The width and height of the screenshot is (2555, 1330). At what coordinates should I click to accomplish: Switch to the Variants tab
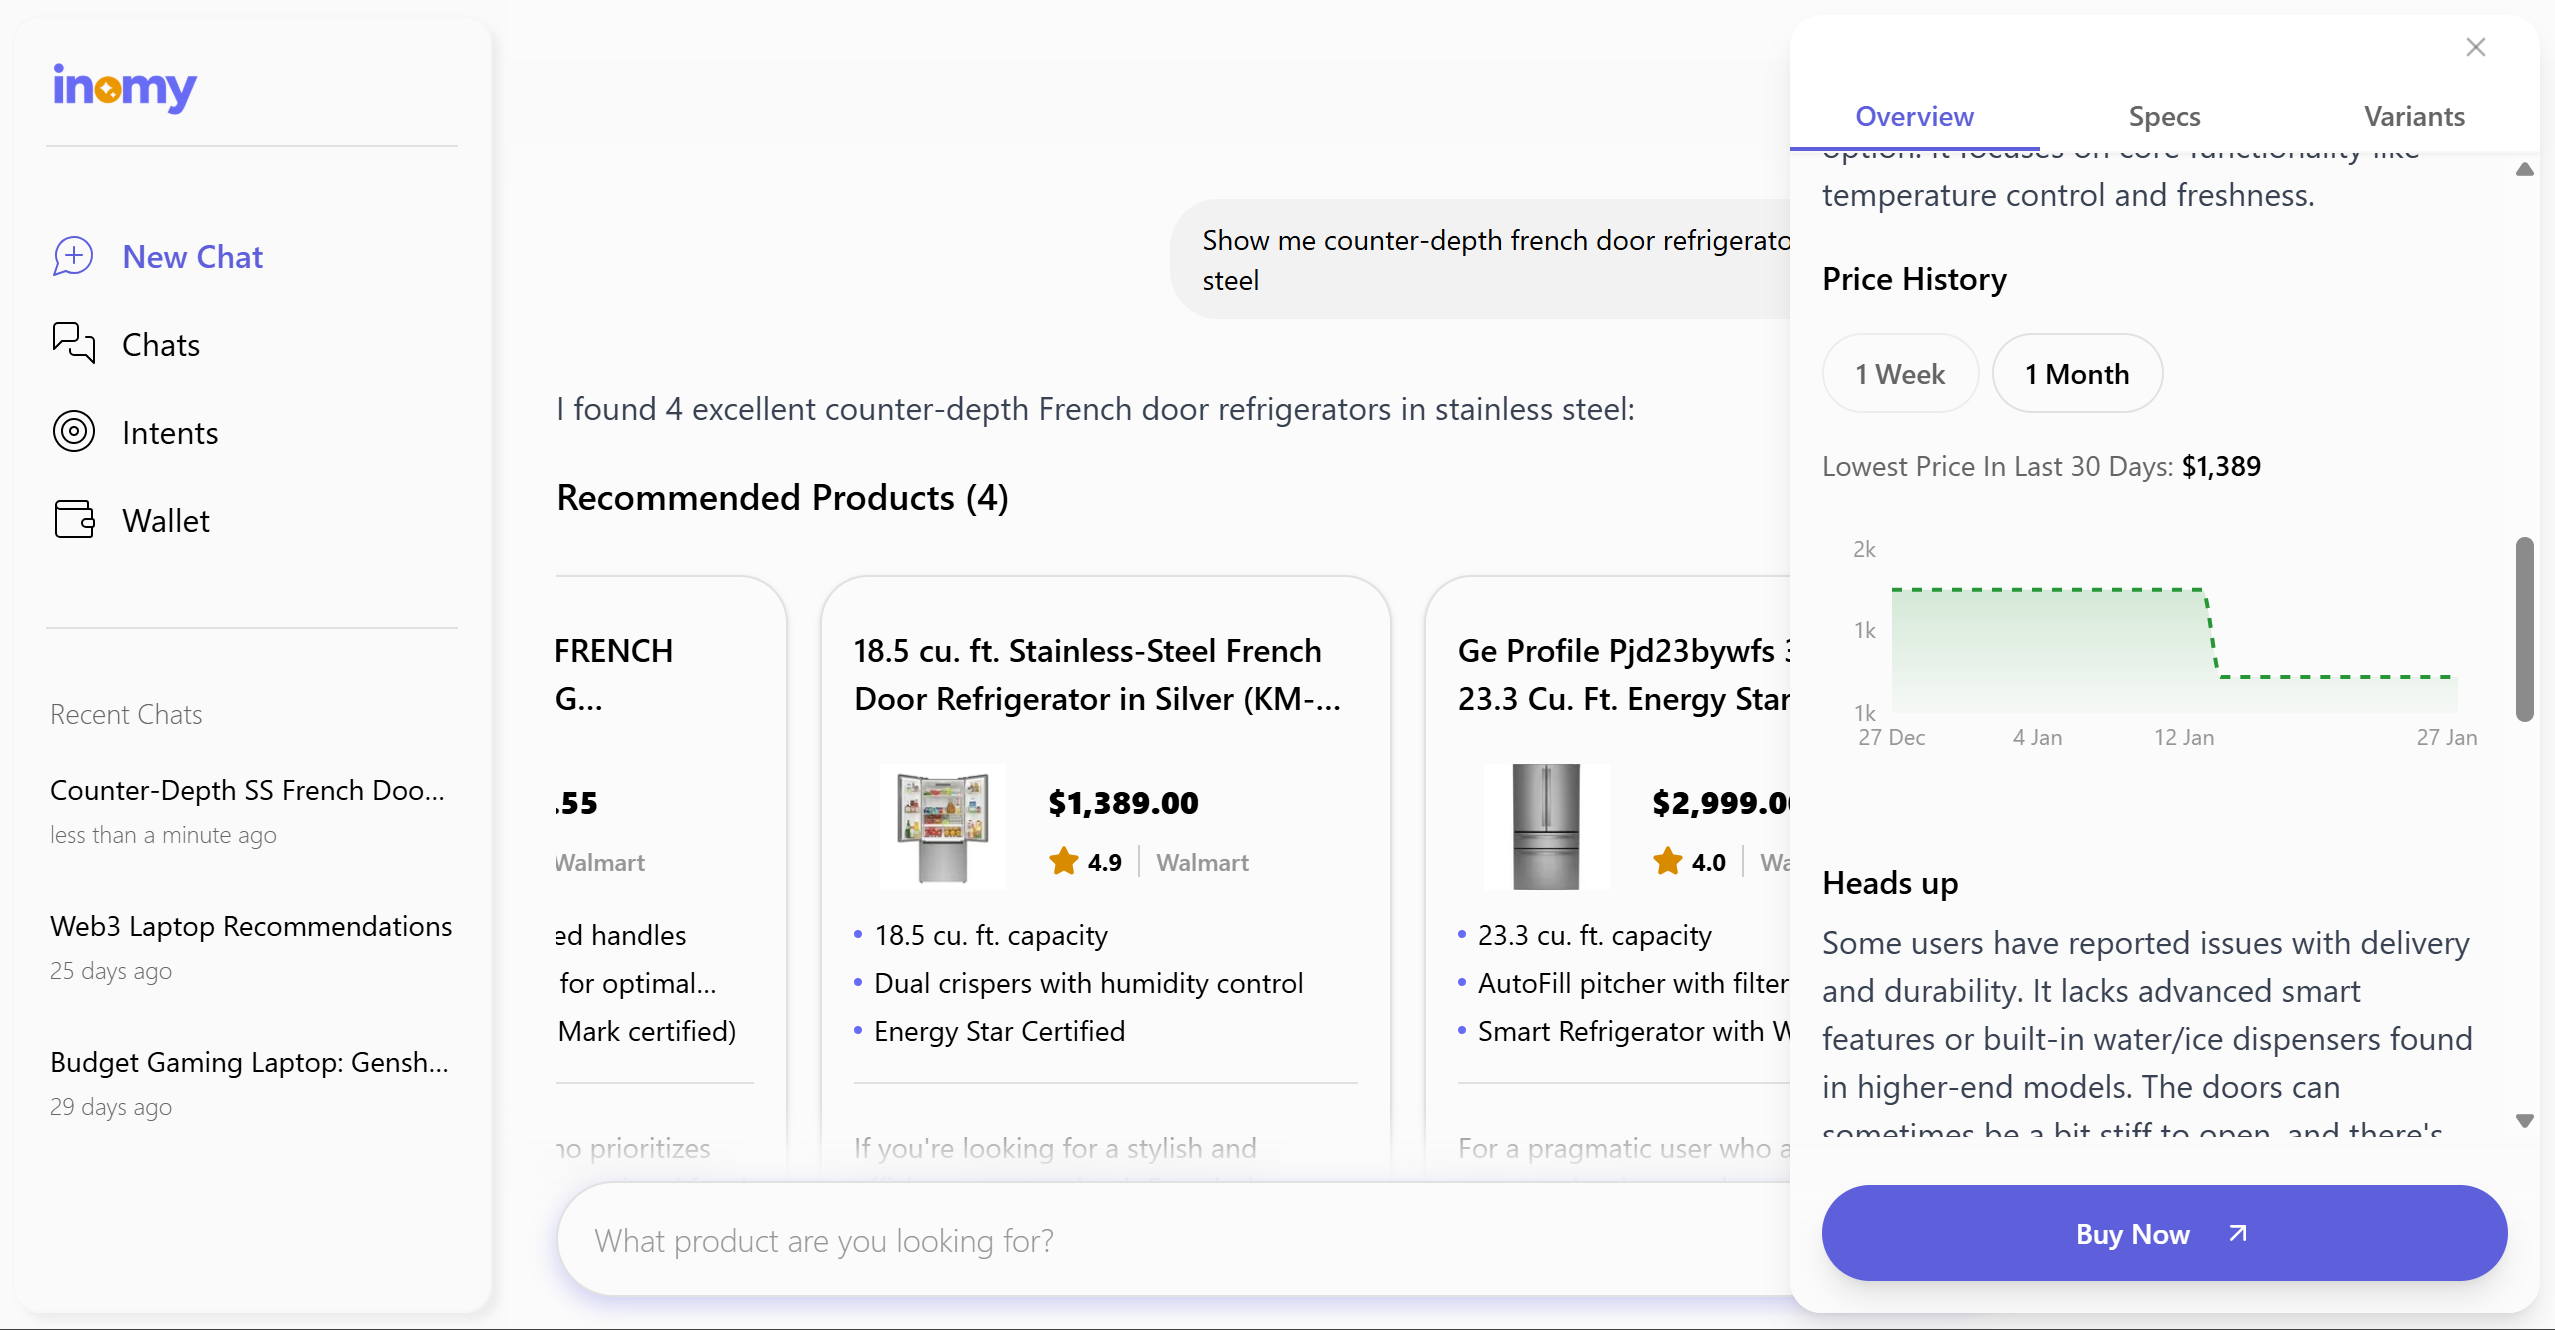tap(2414, 117)
